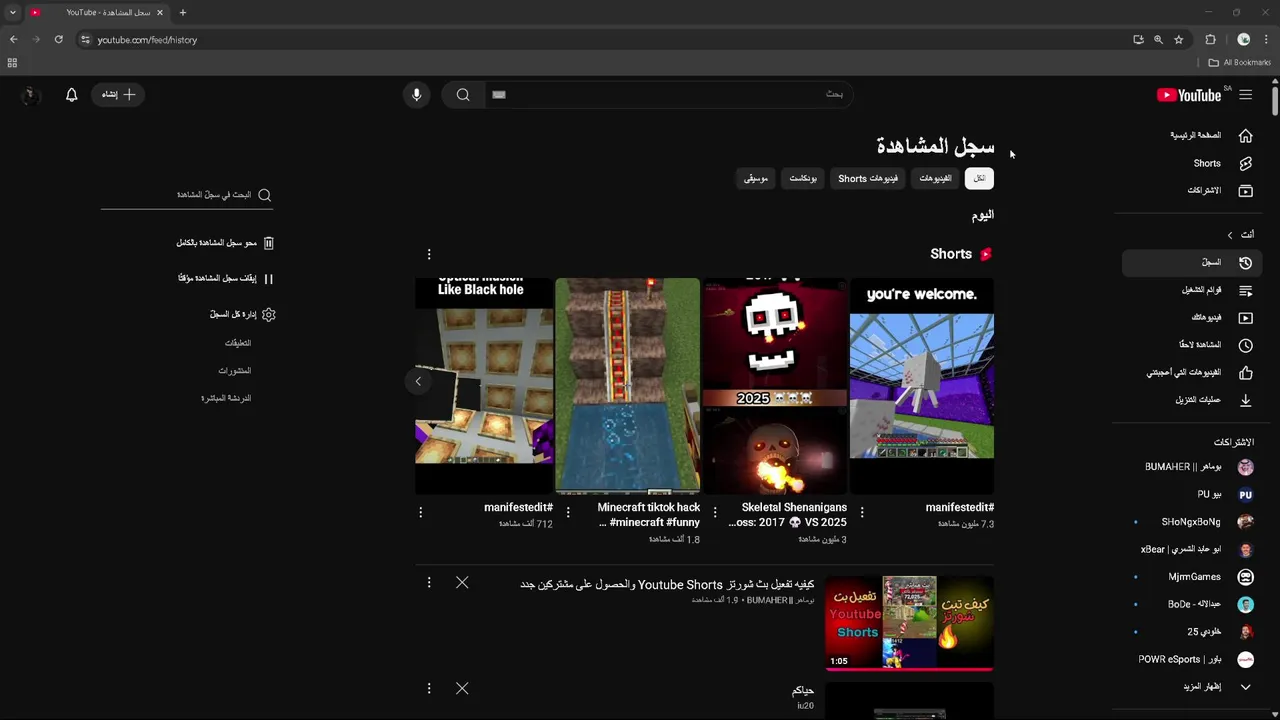The image size is (1280, 720).
Task: Click the Create (إنشاء) button
Action: (x=118, y=94)
